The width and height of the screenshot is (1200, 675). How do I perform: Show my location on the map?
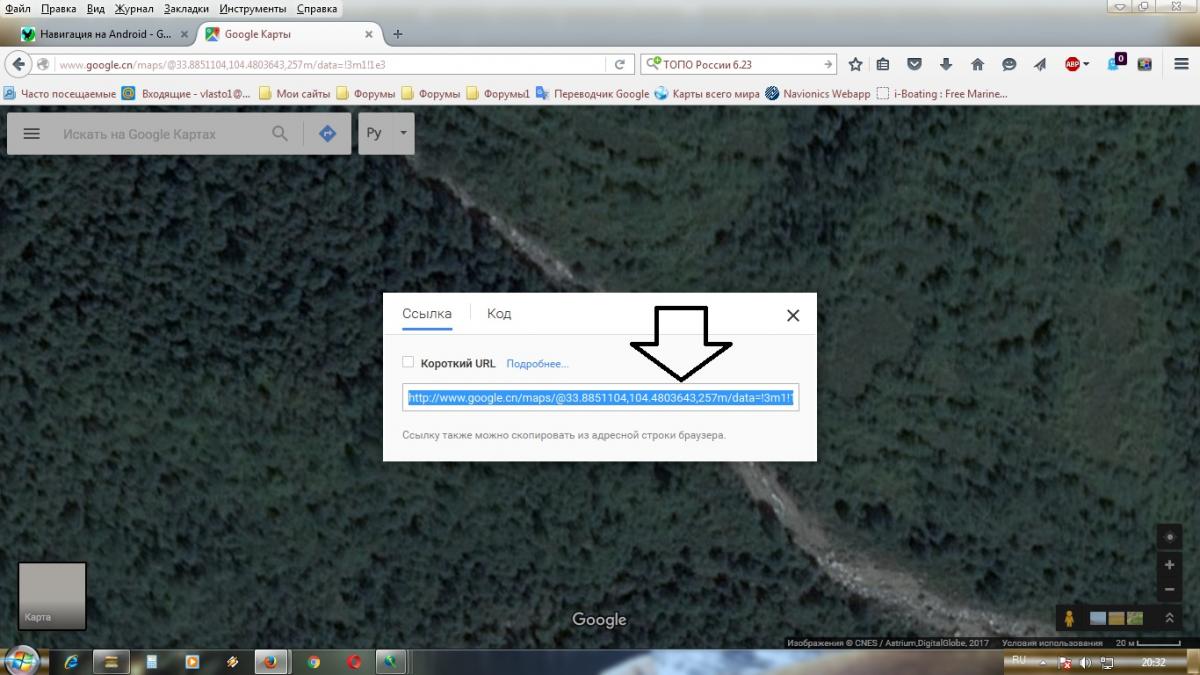pyautogui.click(x=1169, y=537)
